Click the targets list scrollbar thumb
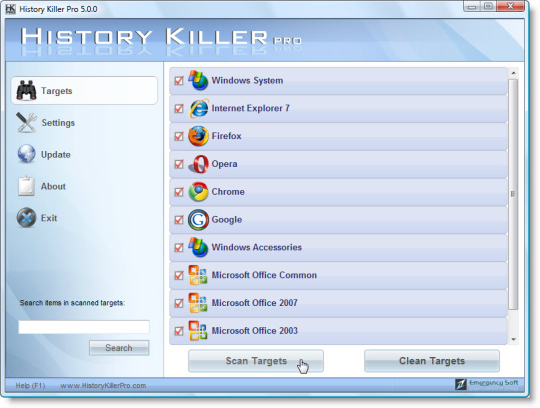 click(x=513, y=195)
